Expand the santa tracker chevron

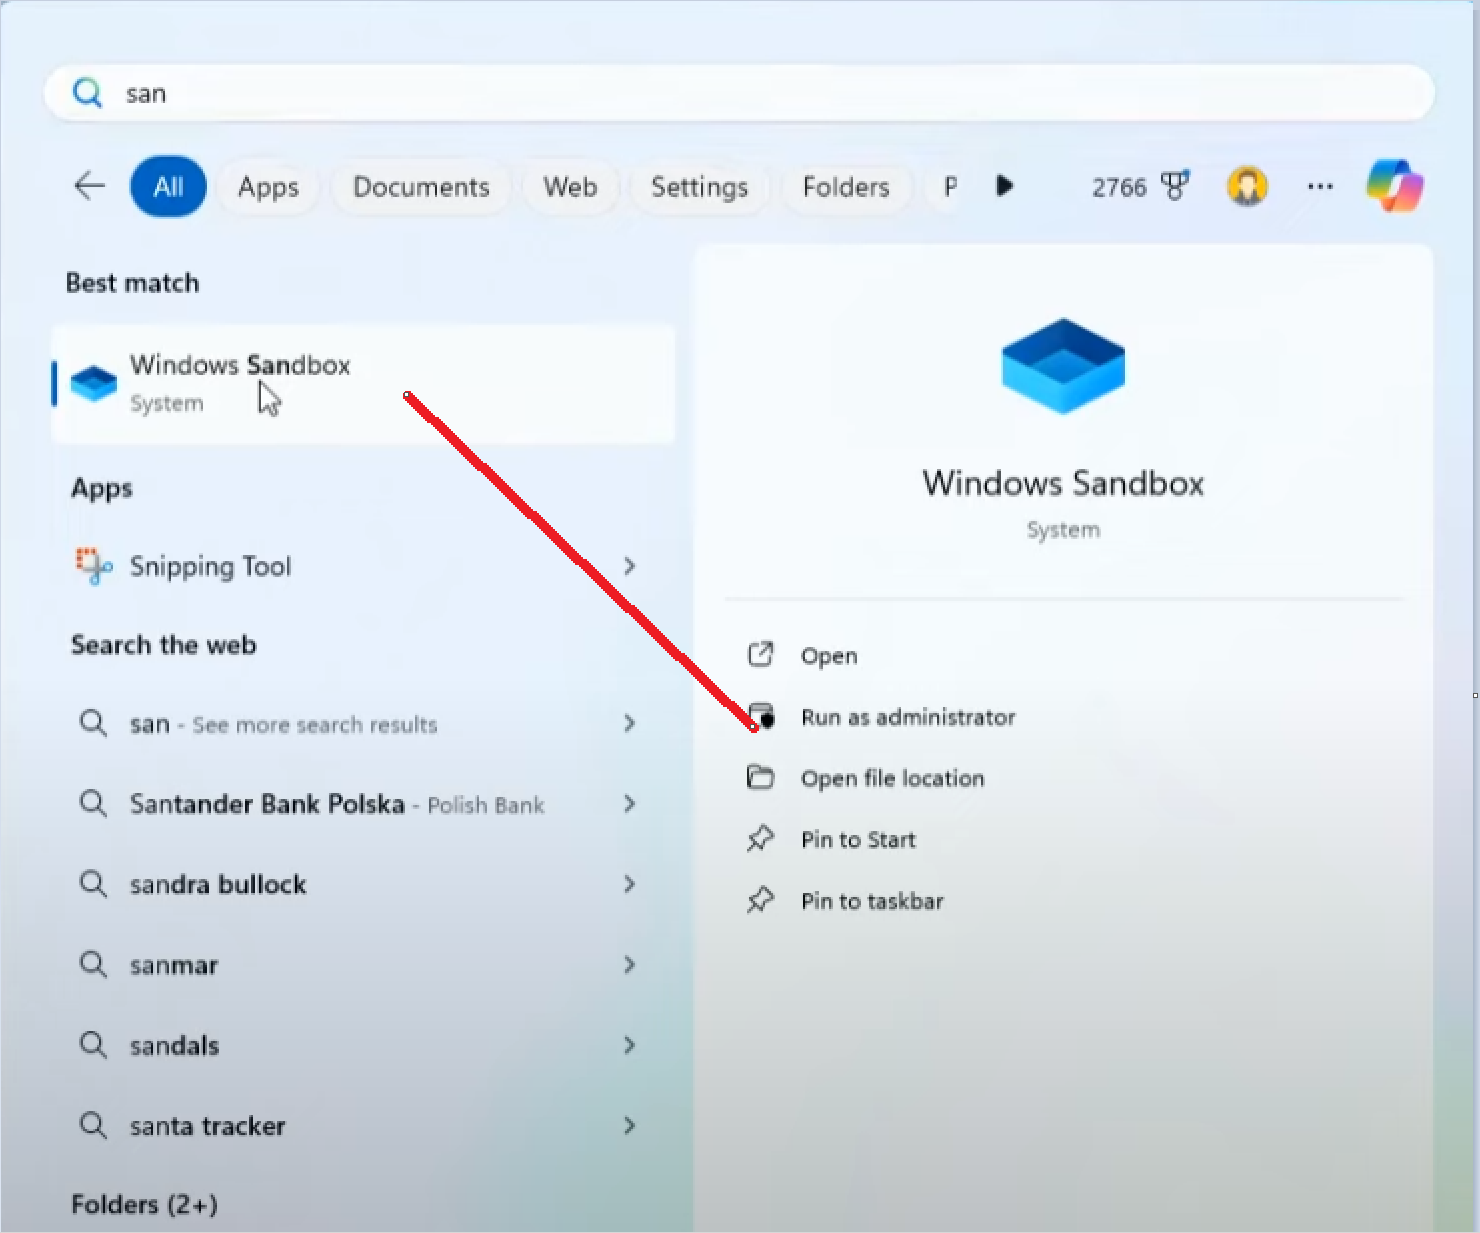click(x=629, y=1125)
